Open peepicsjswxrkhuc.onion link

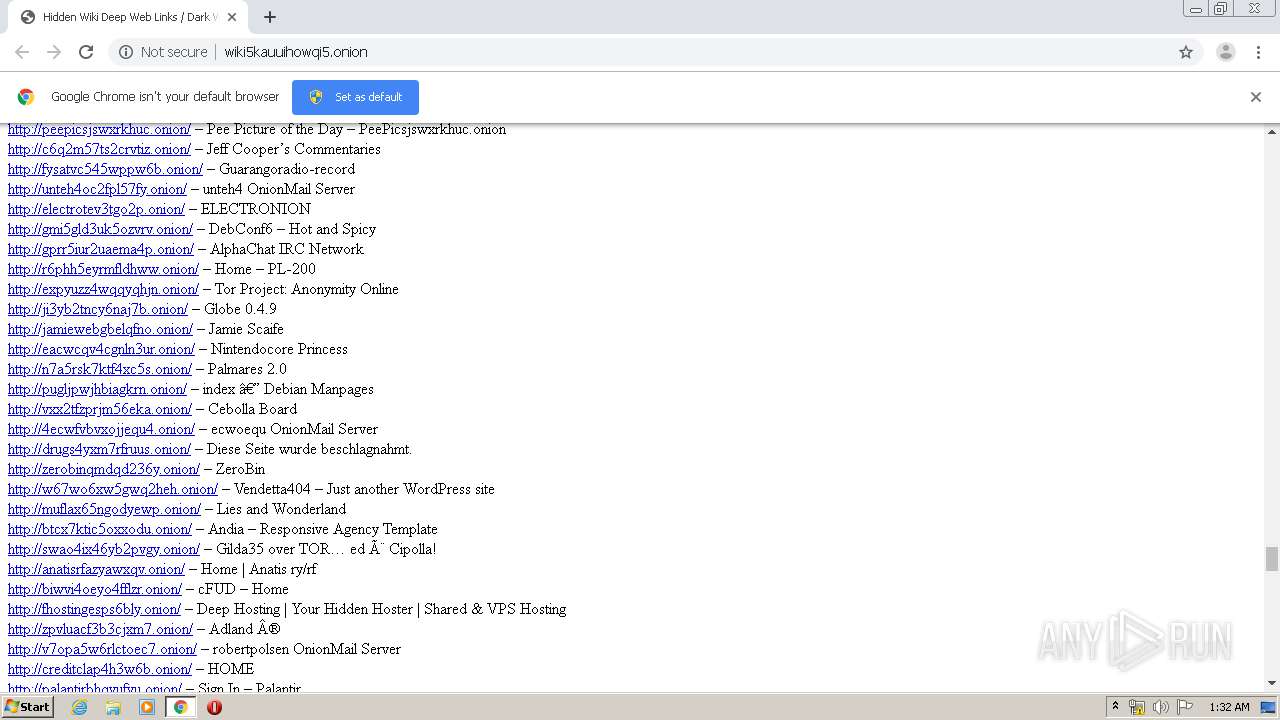(99, 129)
